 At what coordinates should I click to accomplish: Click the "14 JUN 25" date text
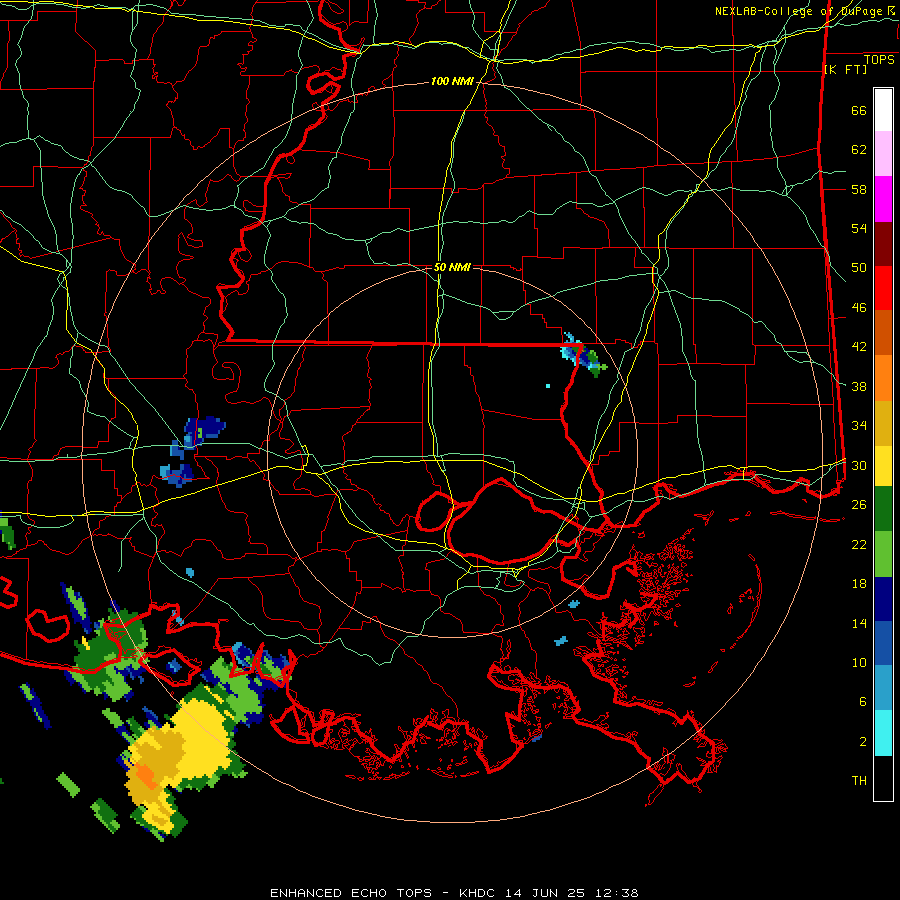click(x=544, y=893)
